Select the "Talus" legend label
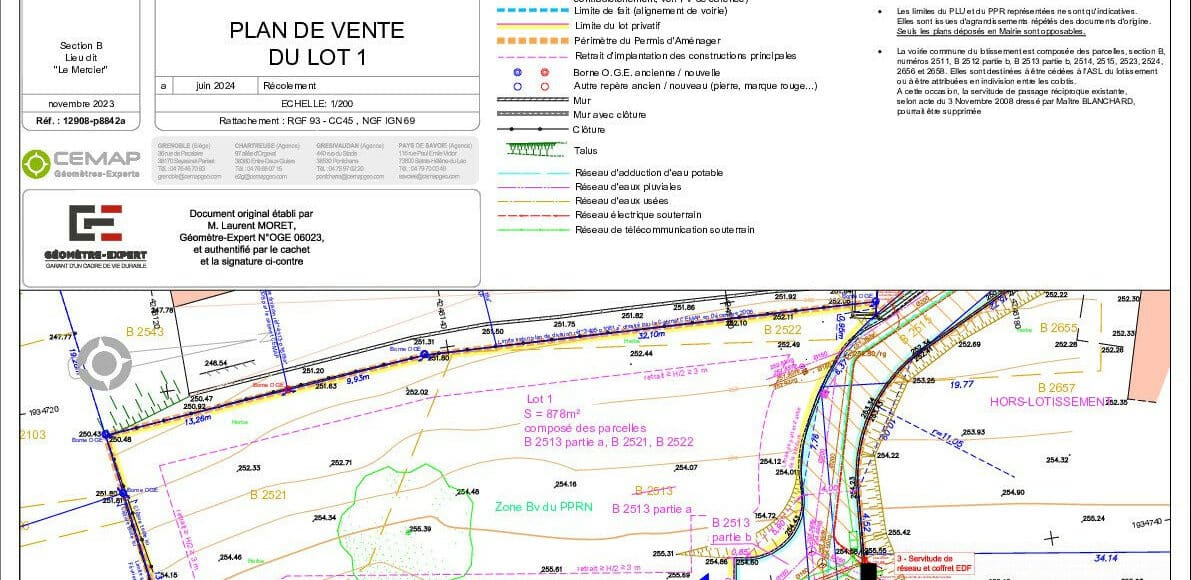Viewport: 1191px width, 580px height. pos(586,151)
